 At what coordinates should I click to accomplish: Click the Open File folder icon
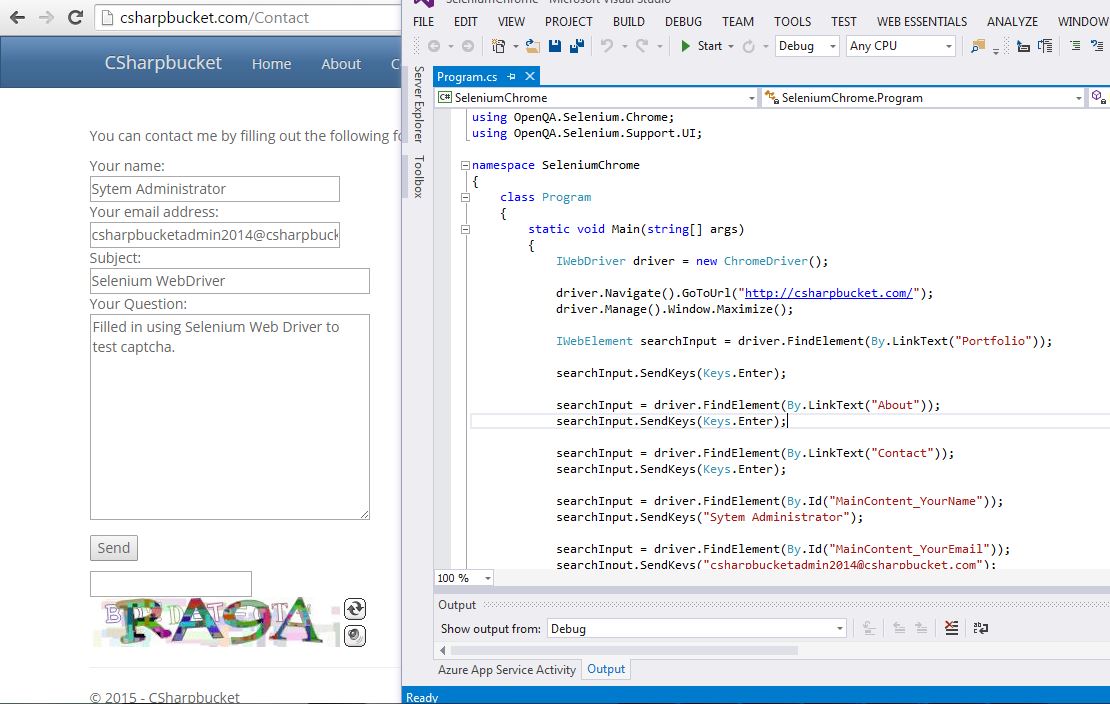click(532, 46)
